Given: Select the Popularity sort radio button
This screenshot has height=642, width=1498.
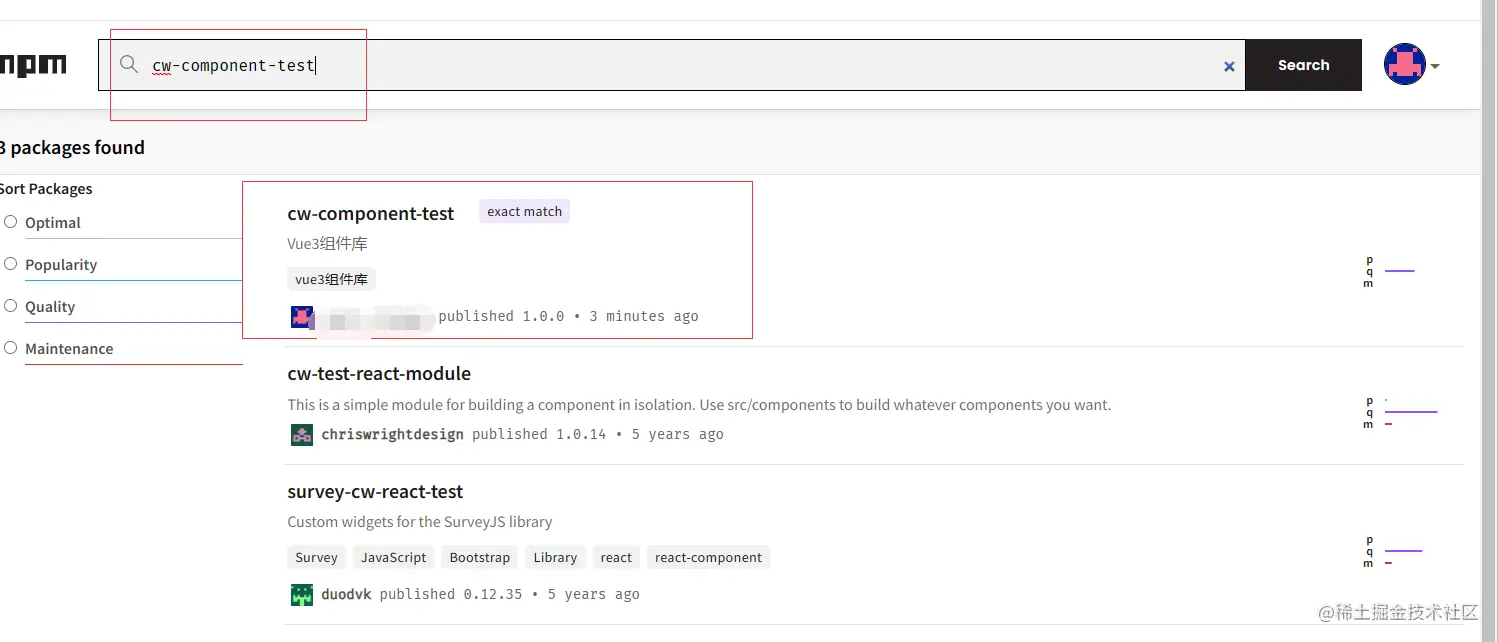Looking at the screenshot, I should (11, 264).
